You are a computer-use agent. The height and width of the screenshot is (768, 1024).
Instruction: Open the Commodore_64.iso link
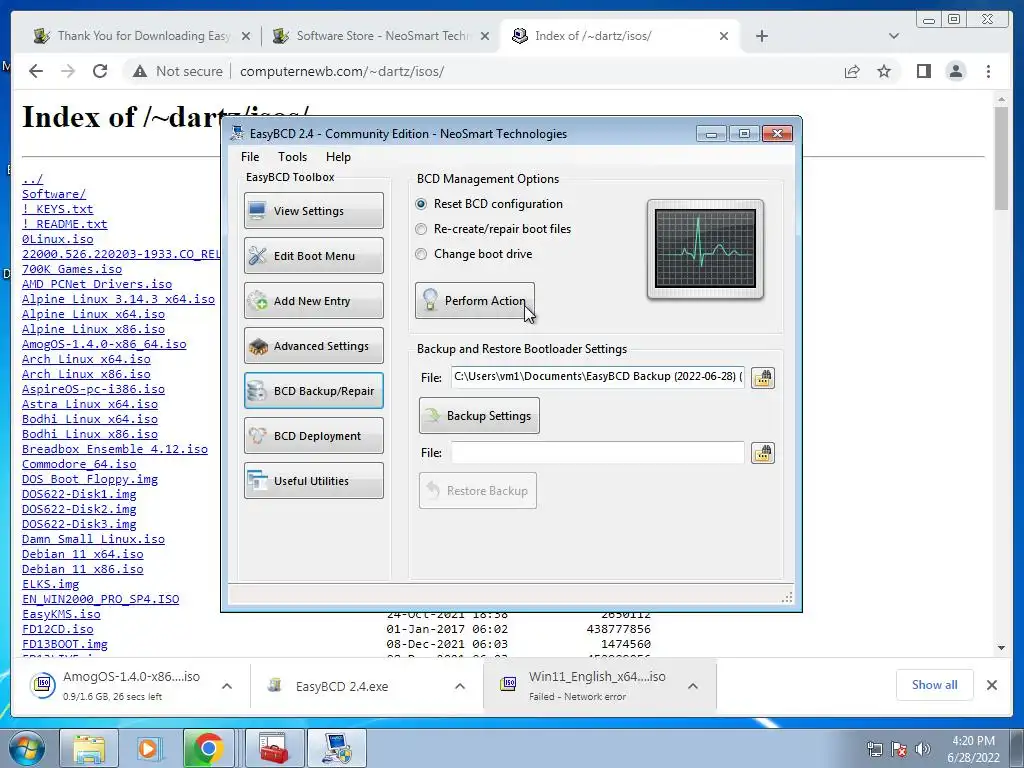[x=79, y=464]
